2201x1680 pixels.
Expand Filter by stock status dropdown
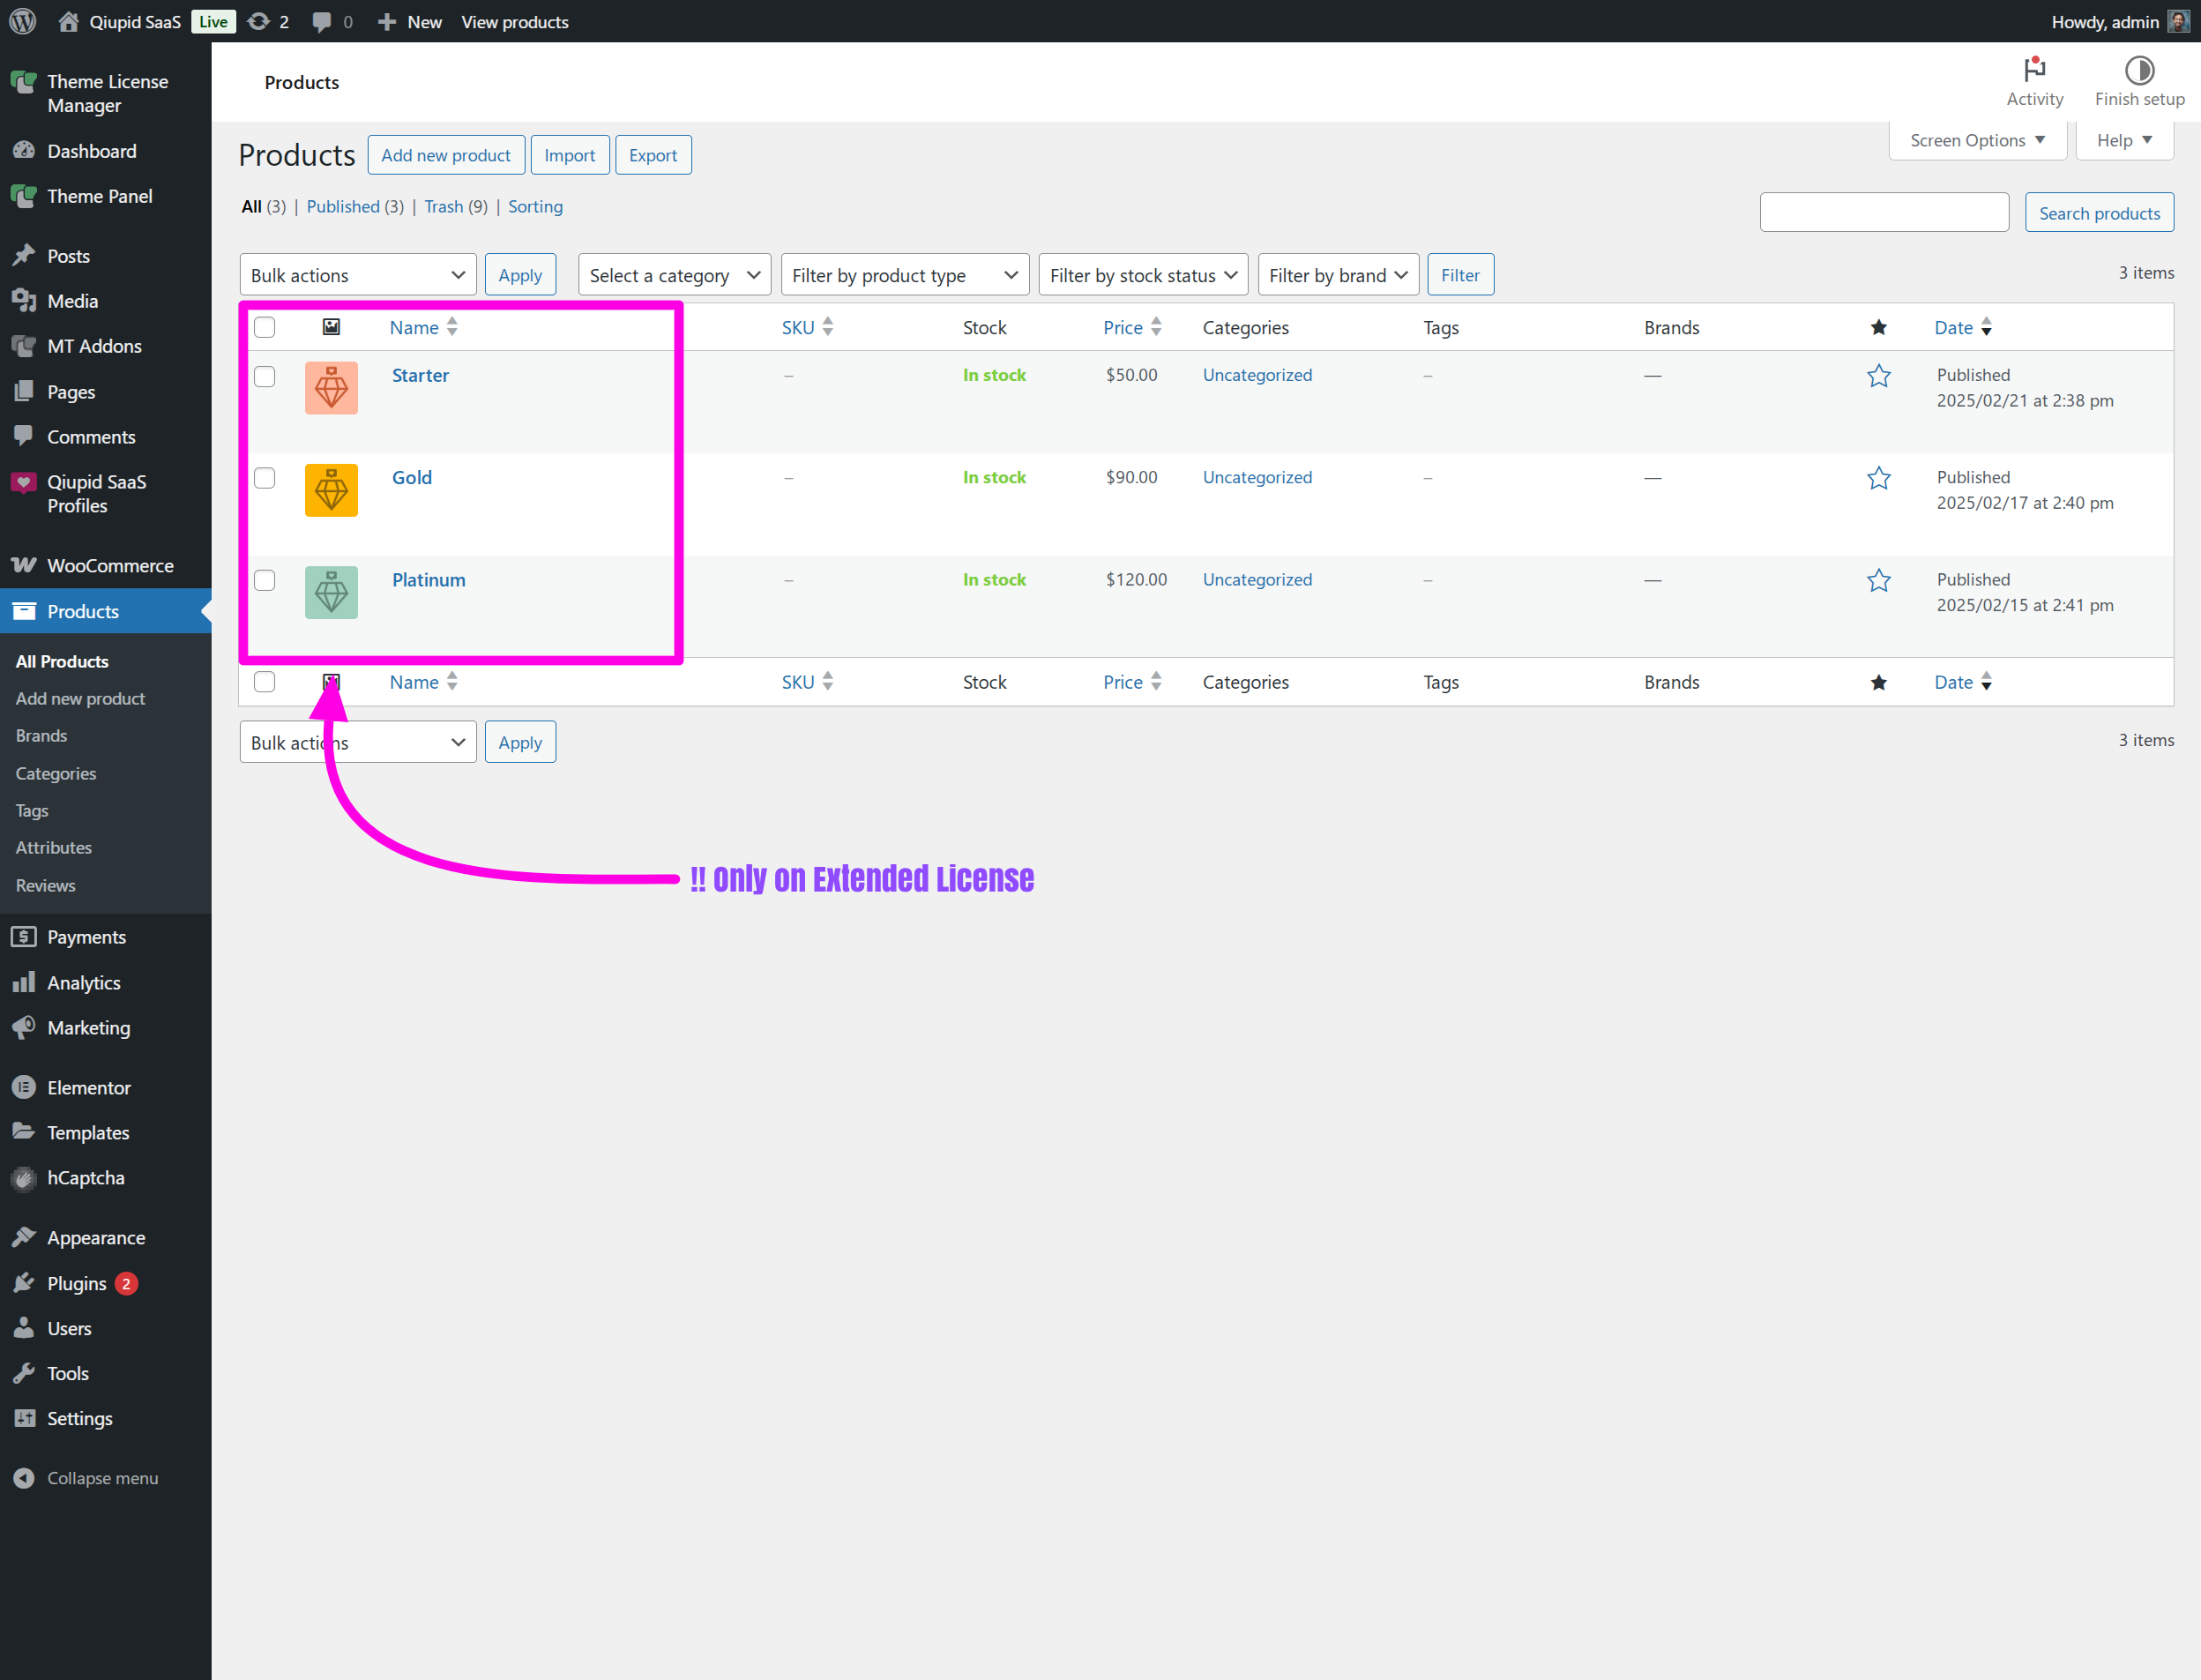click(x=1142, y=275)
